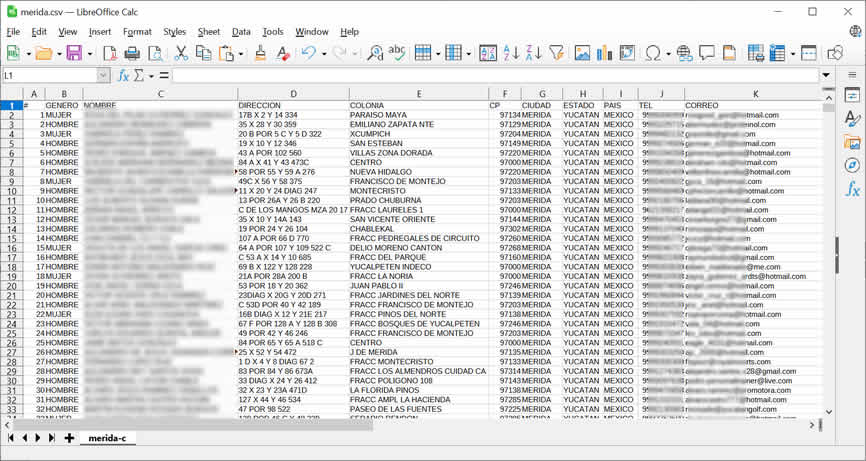Click the Sort dialog icon
866x461 pixels.
tap(488, 53)
